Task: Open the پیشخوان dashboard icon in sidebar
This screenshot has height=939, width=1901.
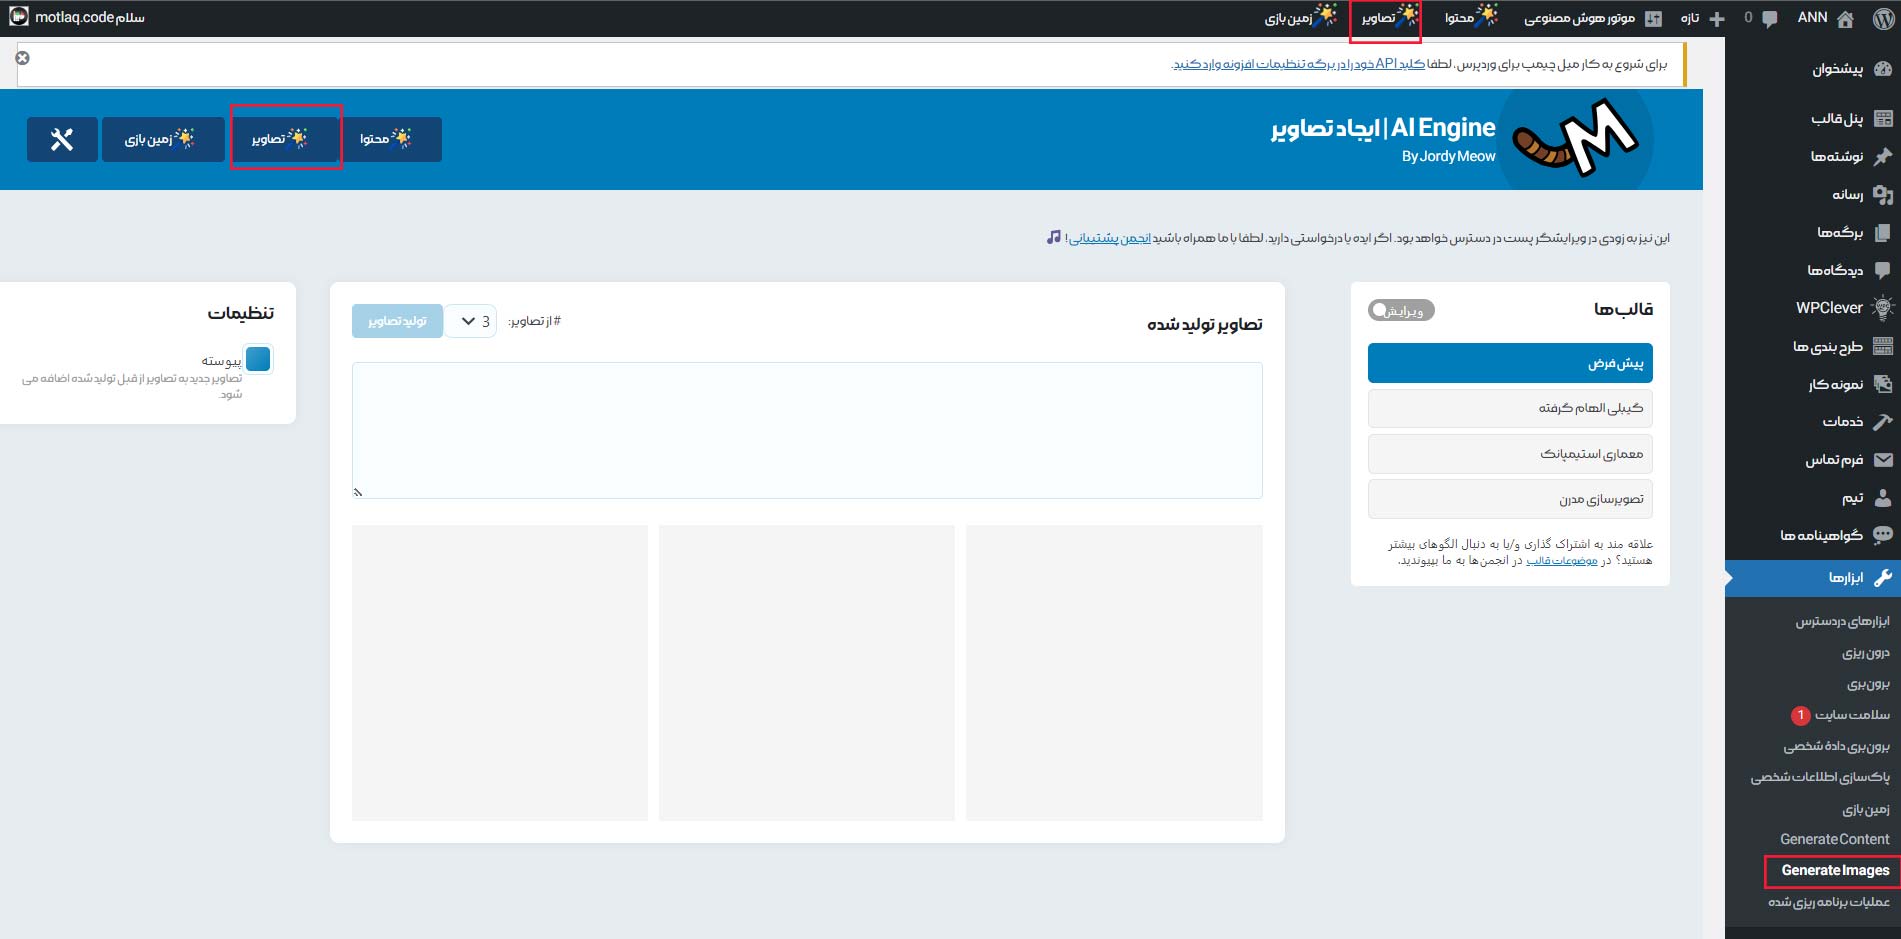Action: [1883, 69]
